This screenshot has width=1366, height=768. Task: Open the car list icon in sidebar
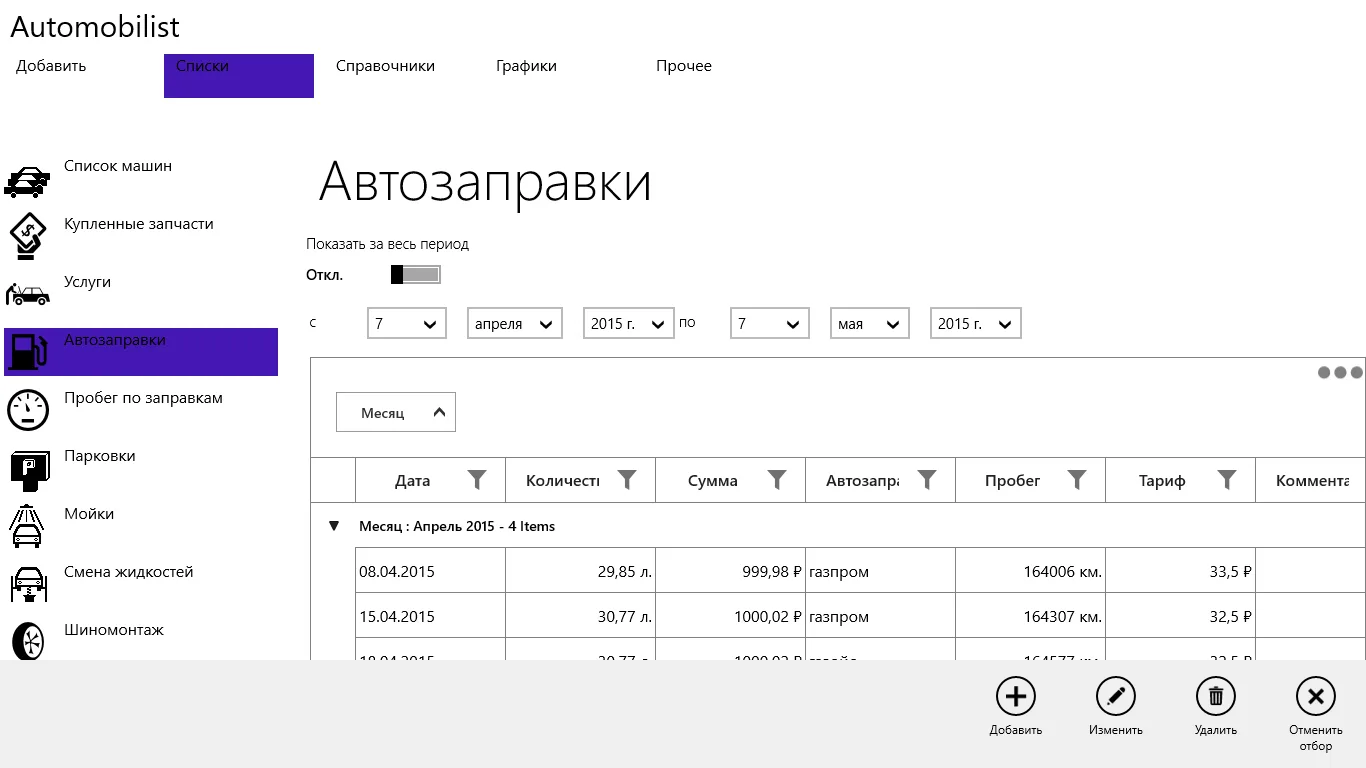pos(27,181)
